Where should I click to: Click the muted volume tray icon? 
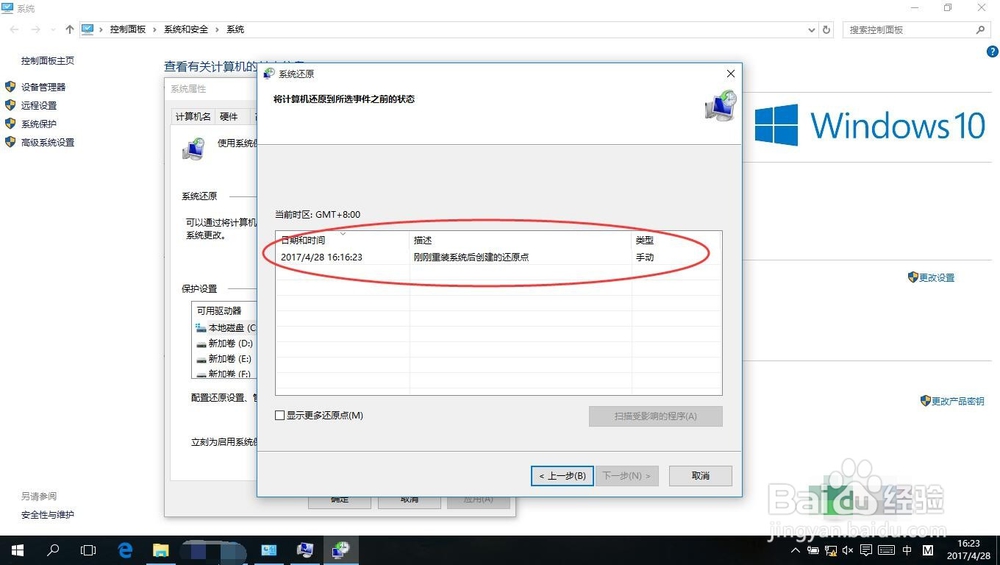pos(848,550)
